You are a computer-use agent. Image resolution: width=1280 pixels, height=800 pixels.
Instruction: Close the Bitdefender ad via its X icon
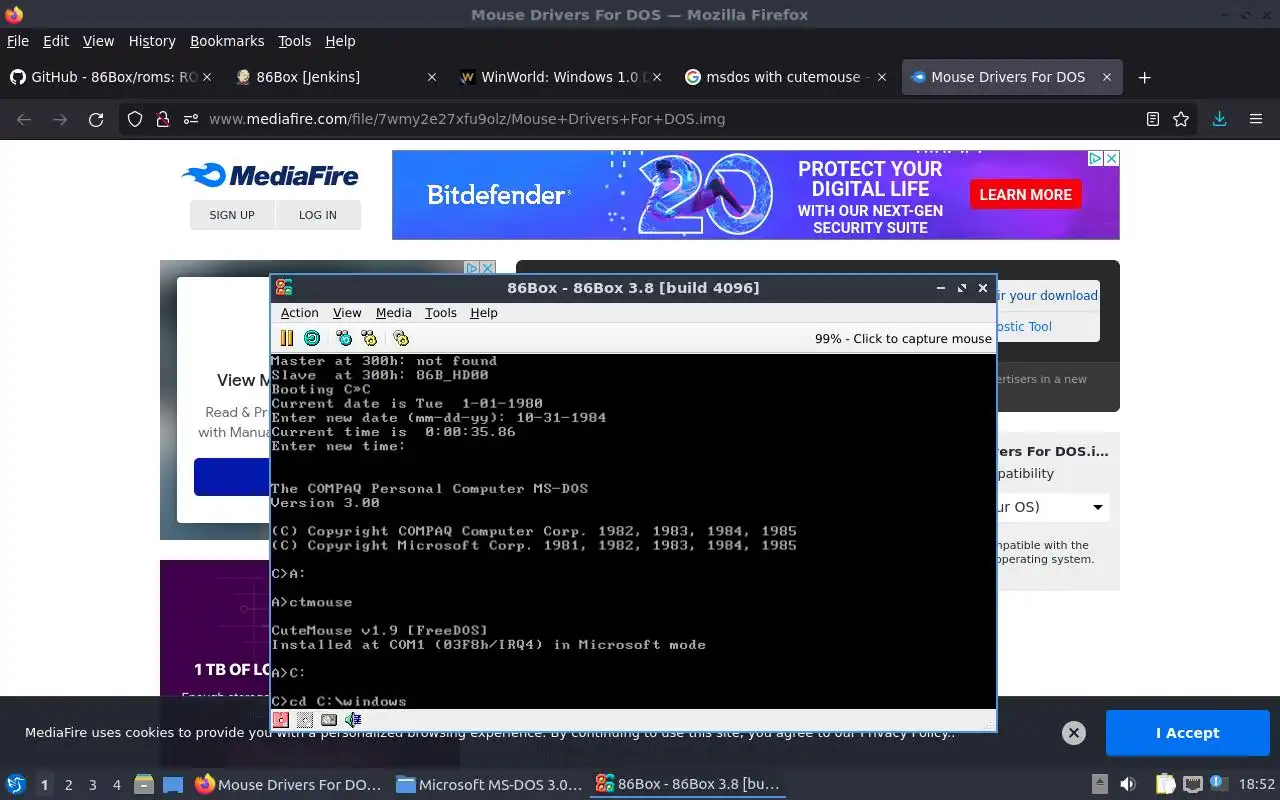1111,158
